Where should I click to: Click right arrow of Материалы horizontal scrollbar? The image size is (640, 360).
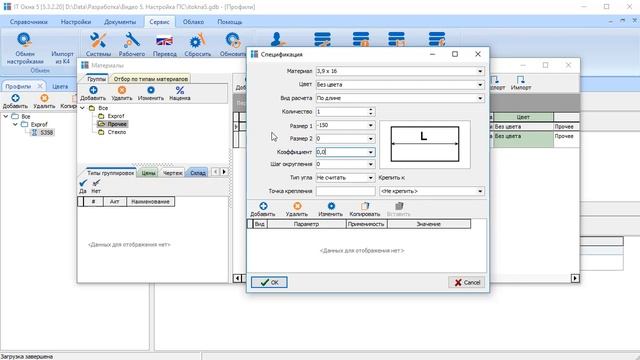click(x=575, y=278)
